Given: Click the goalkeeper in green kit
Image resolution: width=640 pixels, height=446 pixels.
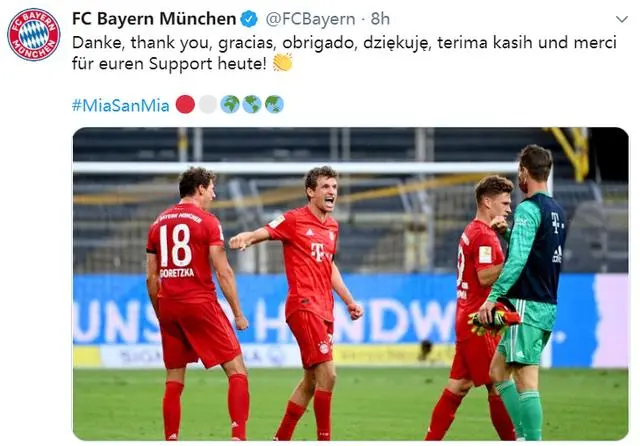Looking at the screenshot, I should tap(524, 292).
